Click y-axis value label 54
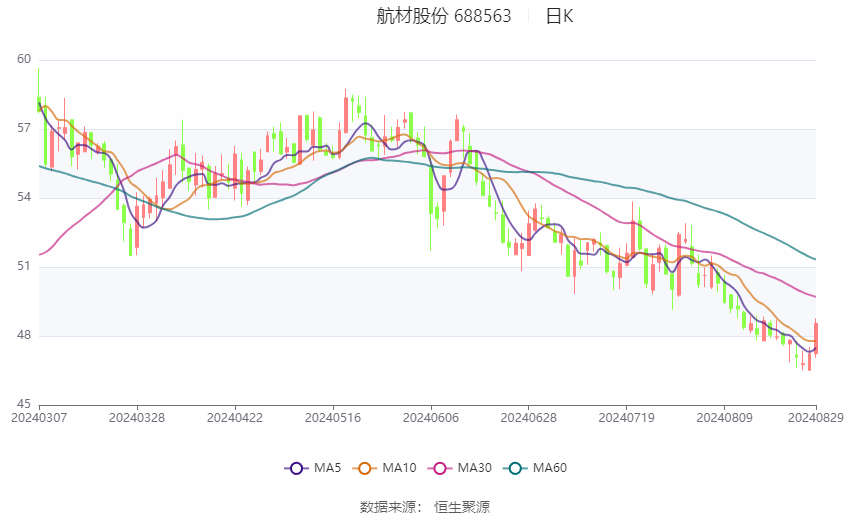The image size is (850, 517). pyautogui.click(x=24, y=197)
